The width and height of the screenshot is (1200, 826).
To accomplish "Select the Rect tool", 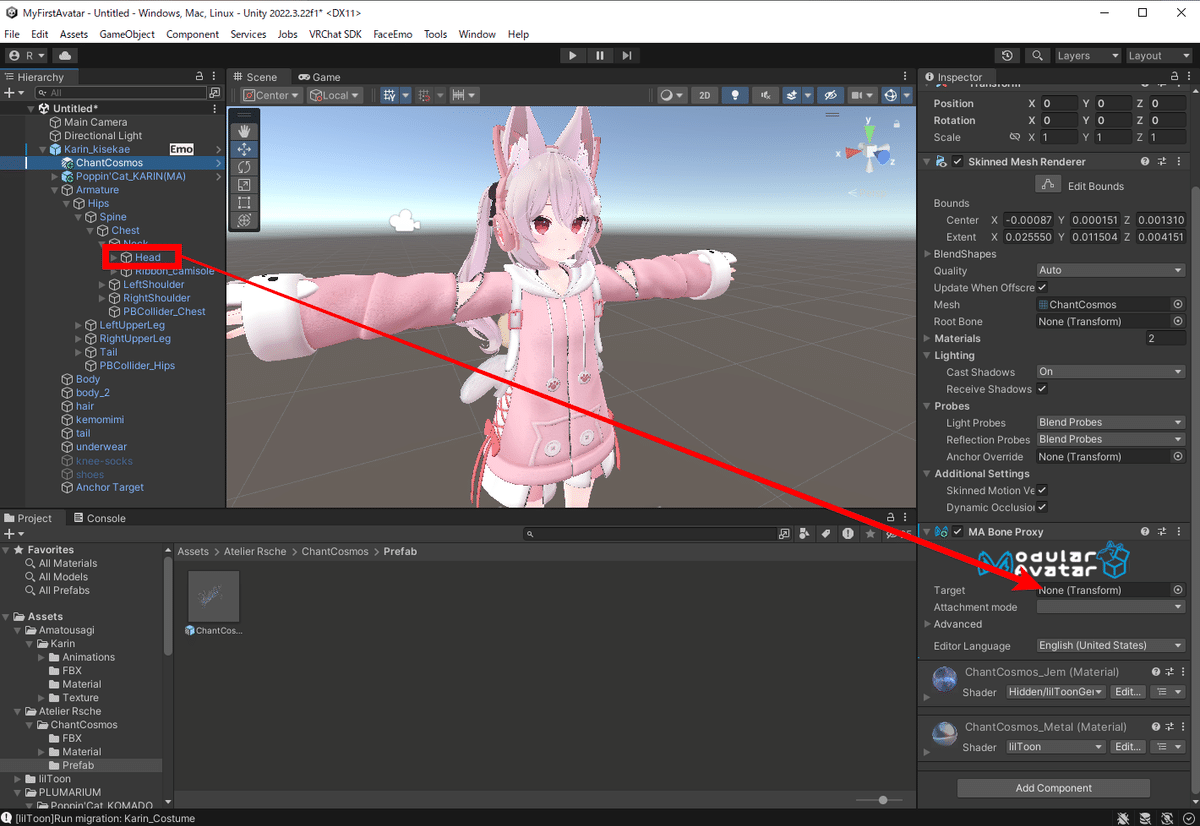I will pos(245,203).
